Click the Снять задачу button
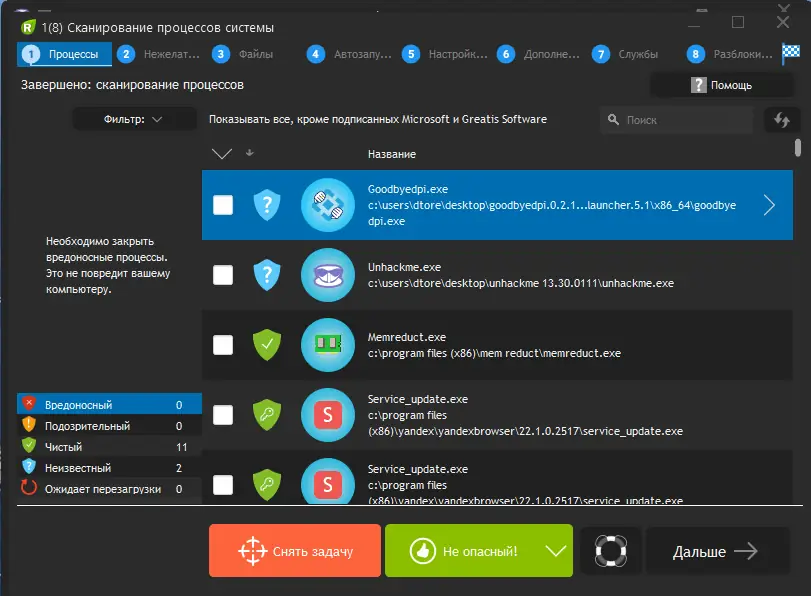This screenshot has width=811, height=596. pyautogui.click(x=295, y=550)
